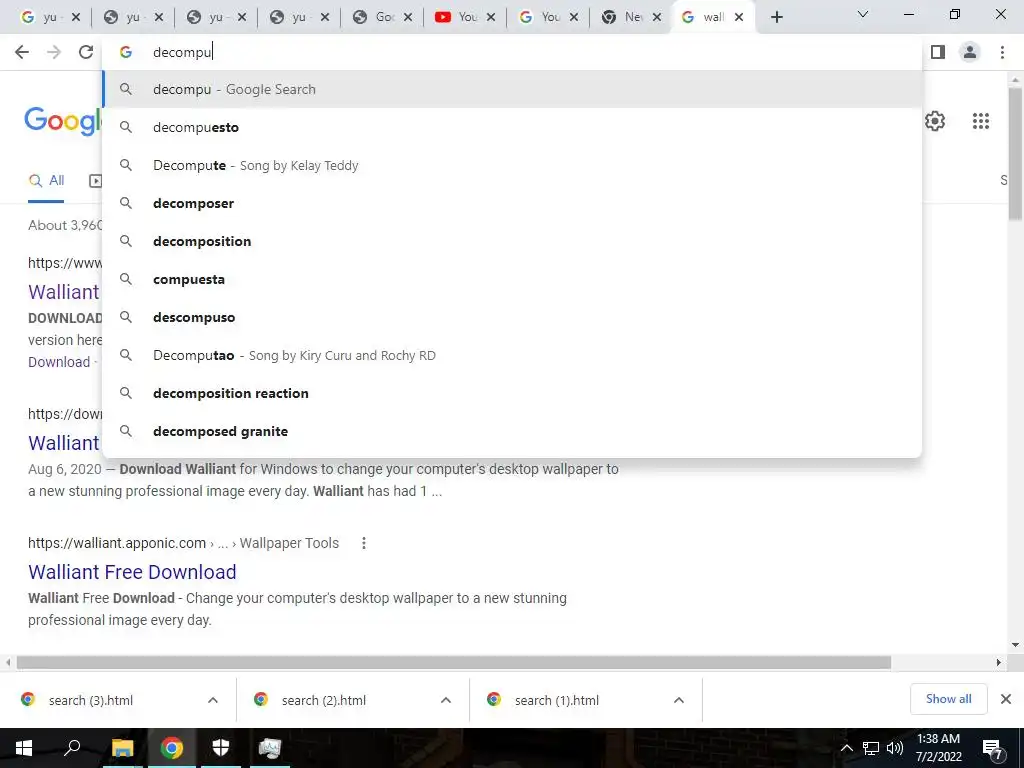The width and height of the screenshot is (1024, 768).
Task: Expand options for search (2).html download
Action: click(x=446, y=700)
